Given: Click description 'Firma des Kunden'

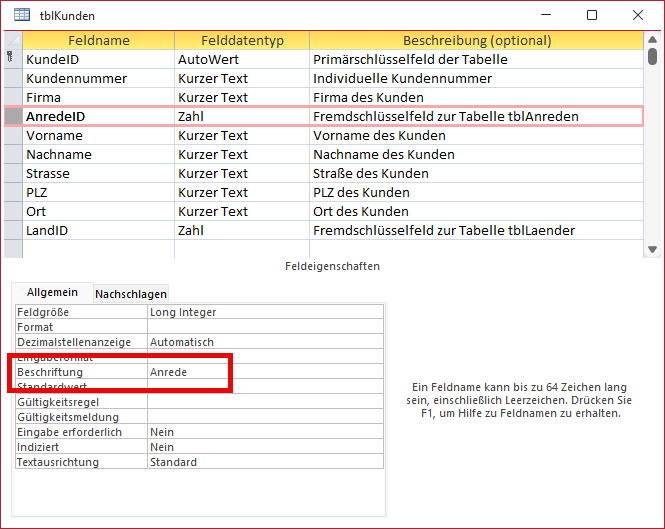Looking at the screenshot, I should tap(368, 98).
